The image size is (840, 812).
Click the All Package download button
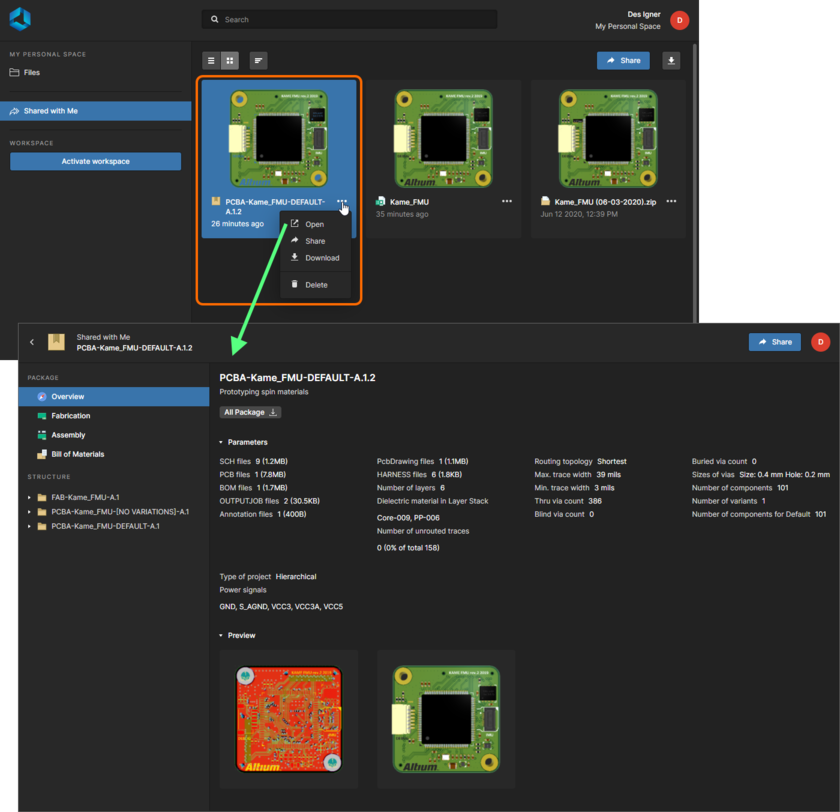(x=249, y=411)
